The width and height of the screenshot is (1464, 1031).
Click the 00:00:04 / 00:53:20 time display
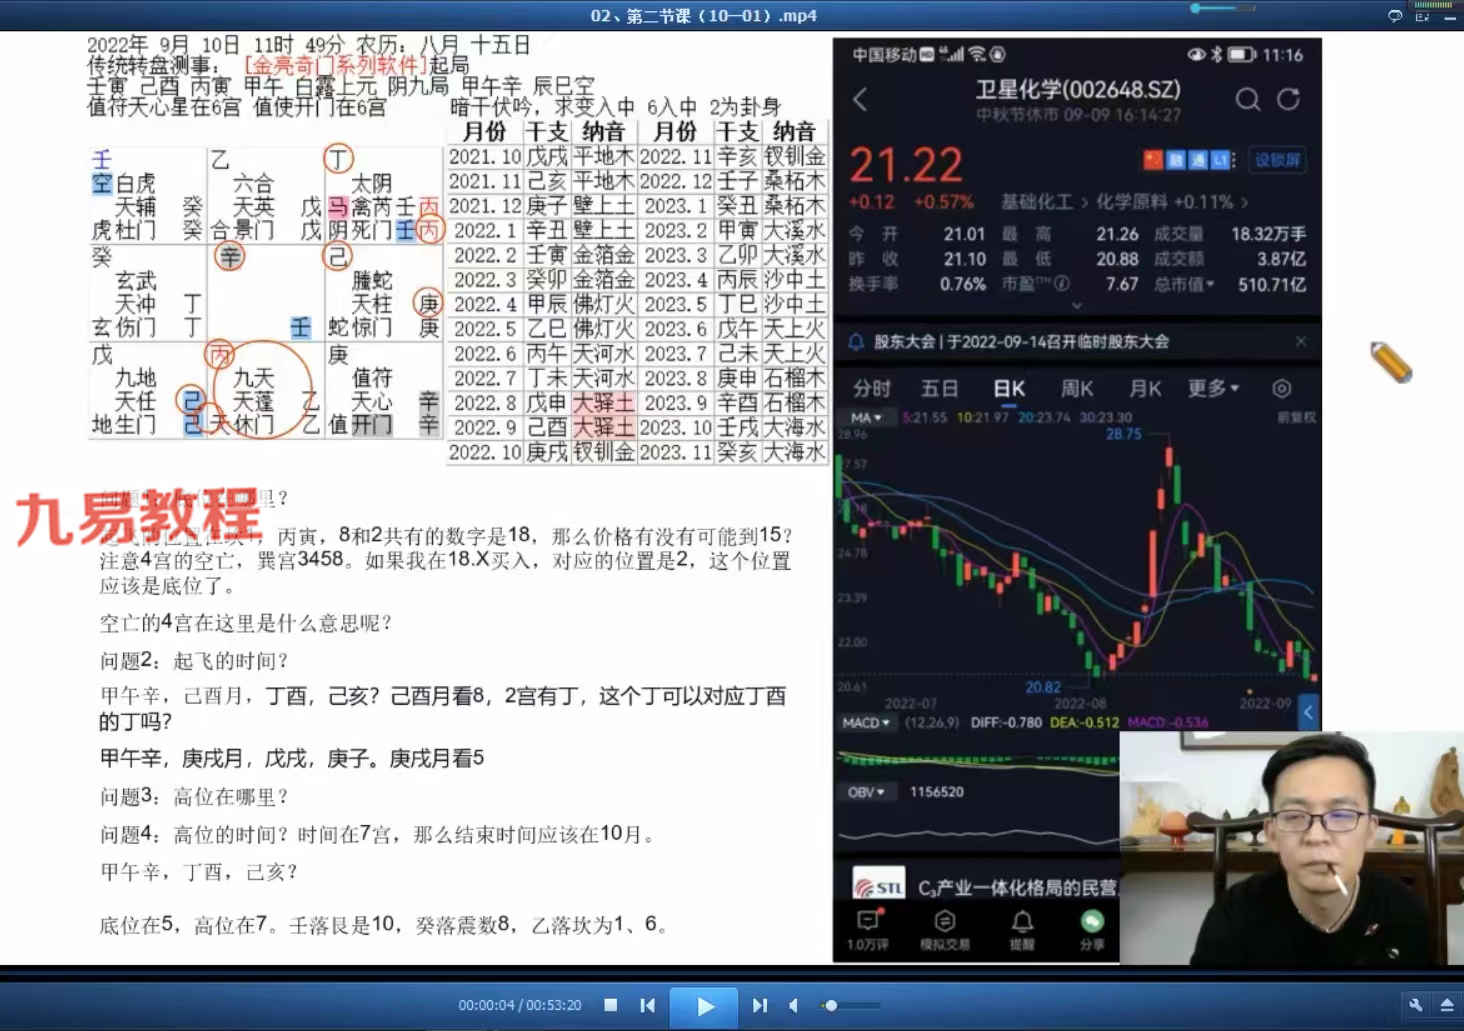tap(520, 1005)
